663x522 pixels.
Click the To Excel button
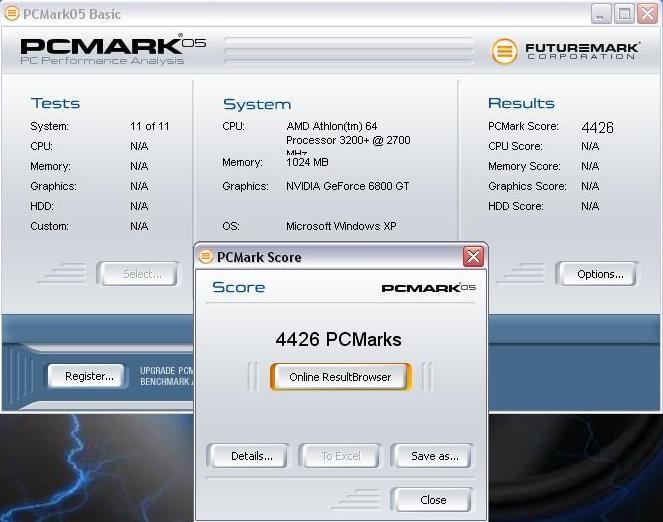[x=341, y=456]
